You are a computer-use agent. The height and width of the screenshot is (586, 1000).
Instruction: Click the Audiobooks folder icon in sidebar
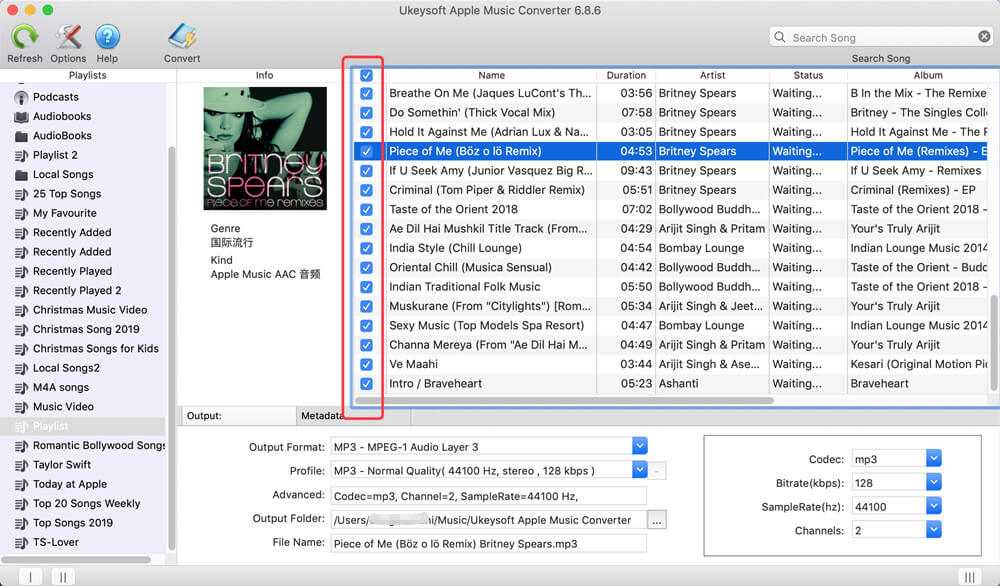pyautogui.click(x=21, y=116)
